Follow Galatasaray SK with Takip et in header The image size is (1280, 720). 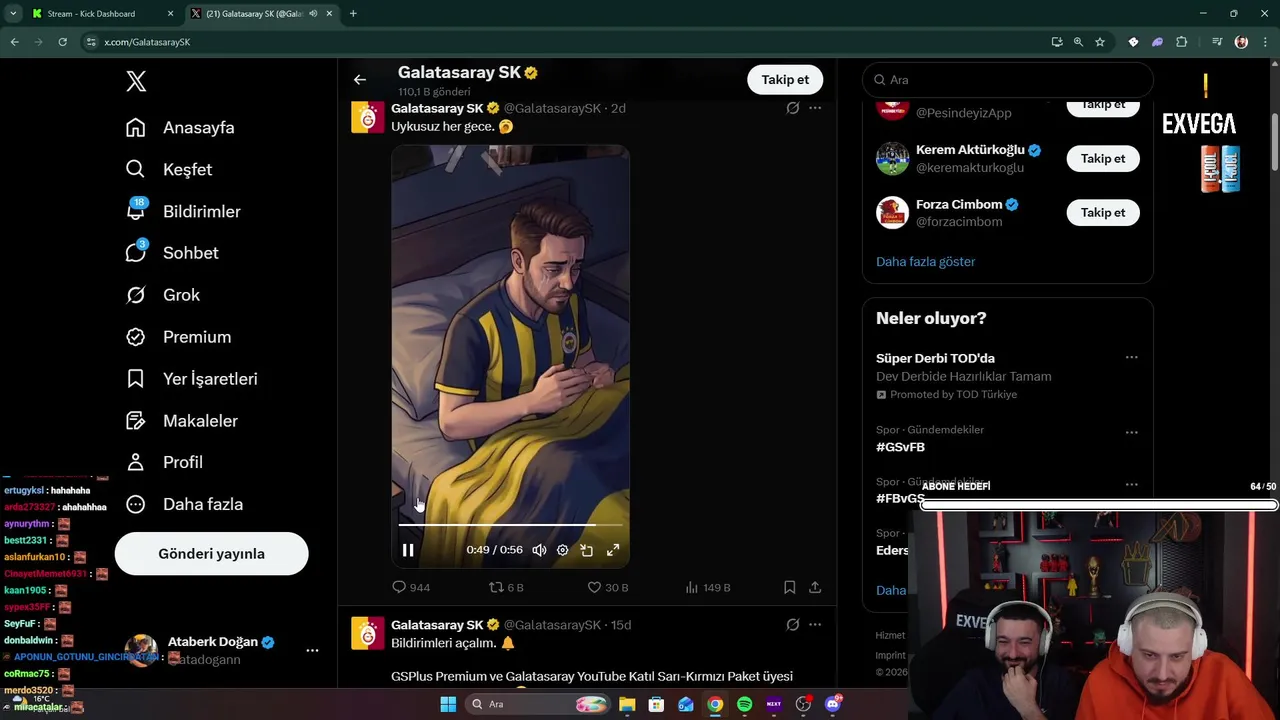[785, 80]
